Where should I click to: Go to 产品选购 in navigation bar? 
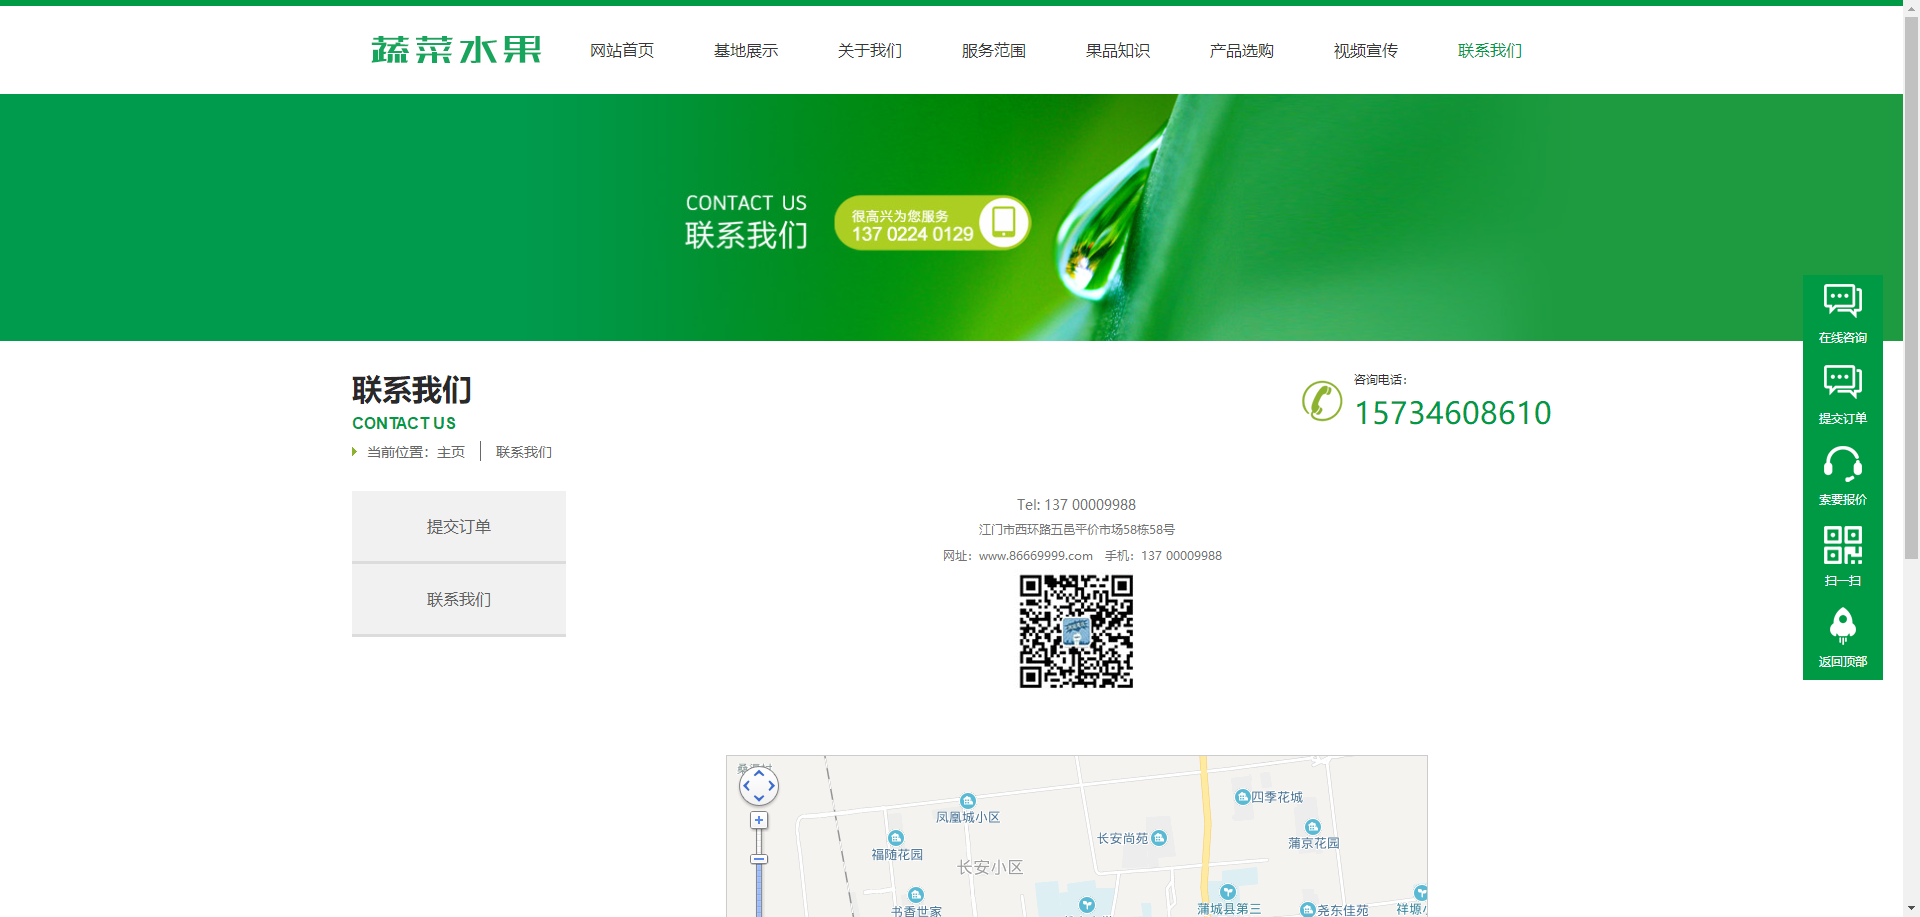(x=1241, y=51)
